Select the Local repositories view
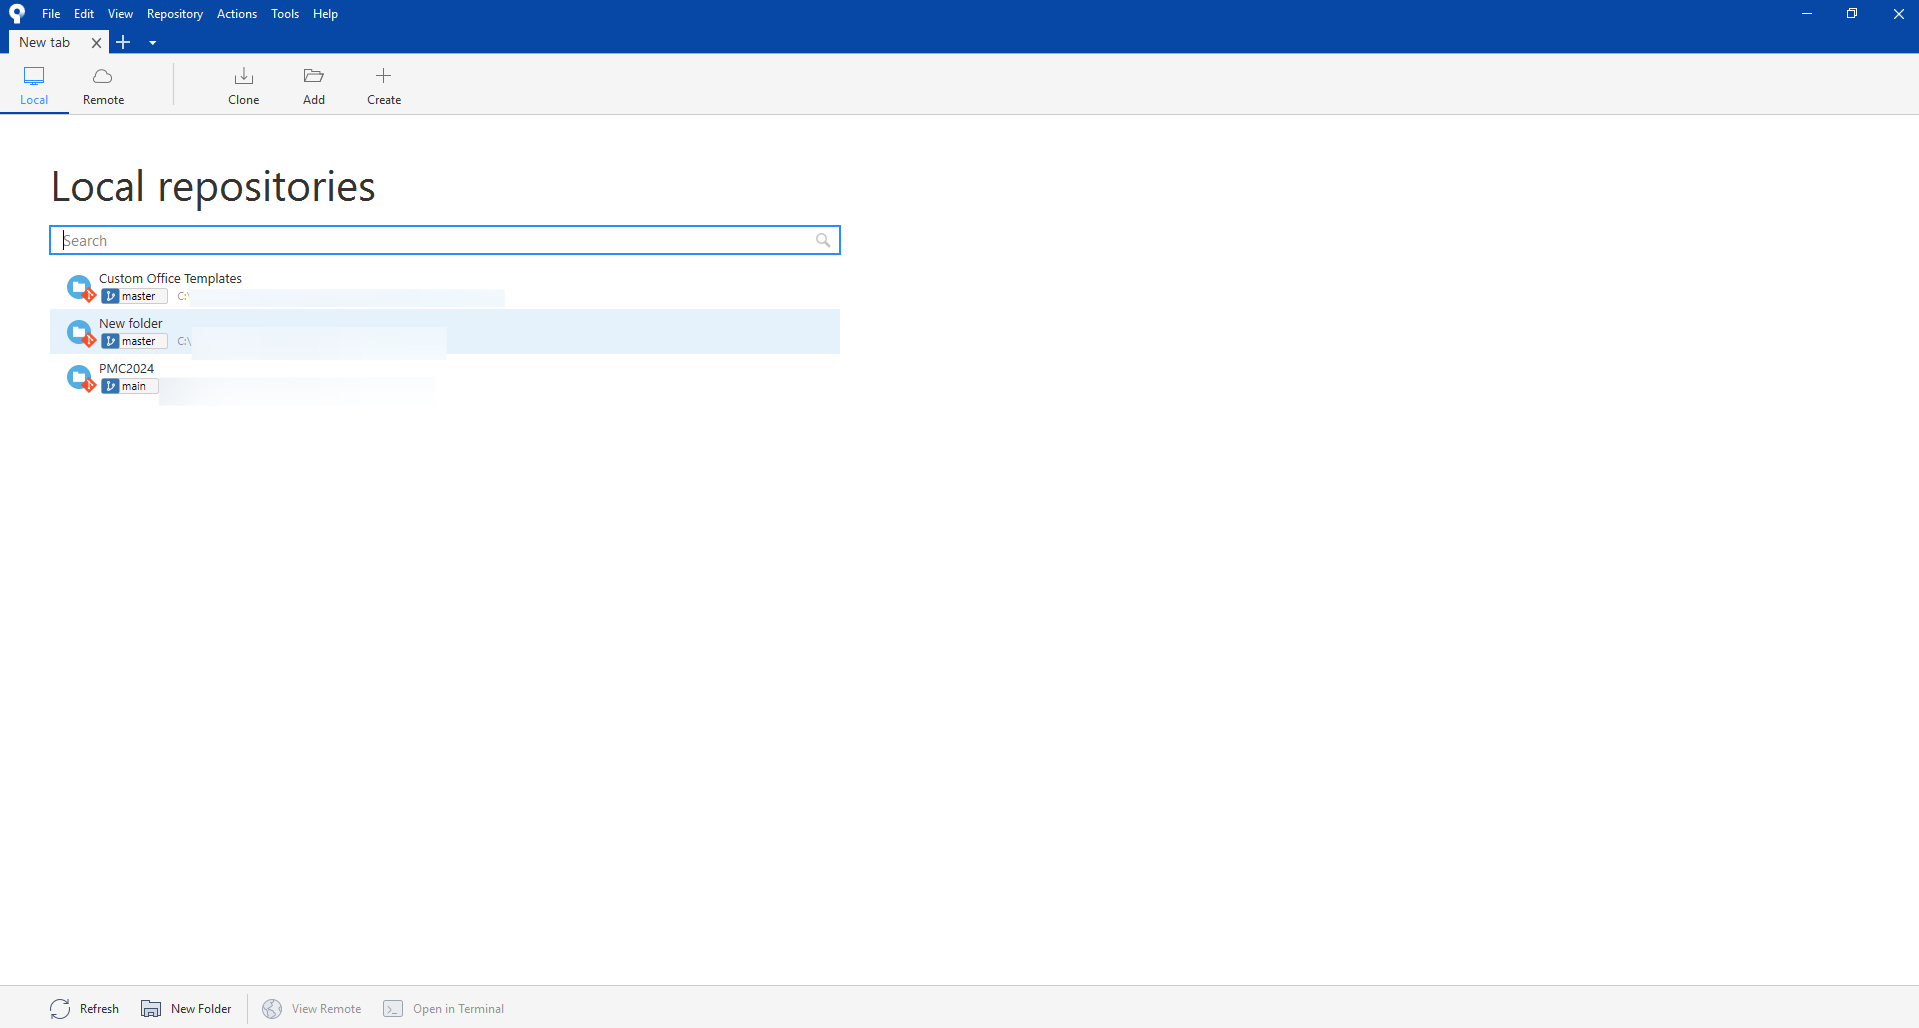Image resolution: width=1919 pixels, height=1028 pixels. click(x=34, y=85)
